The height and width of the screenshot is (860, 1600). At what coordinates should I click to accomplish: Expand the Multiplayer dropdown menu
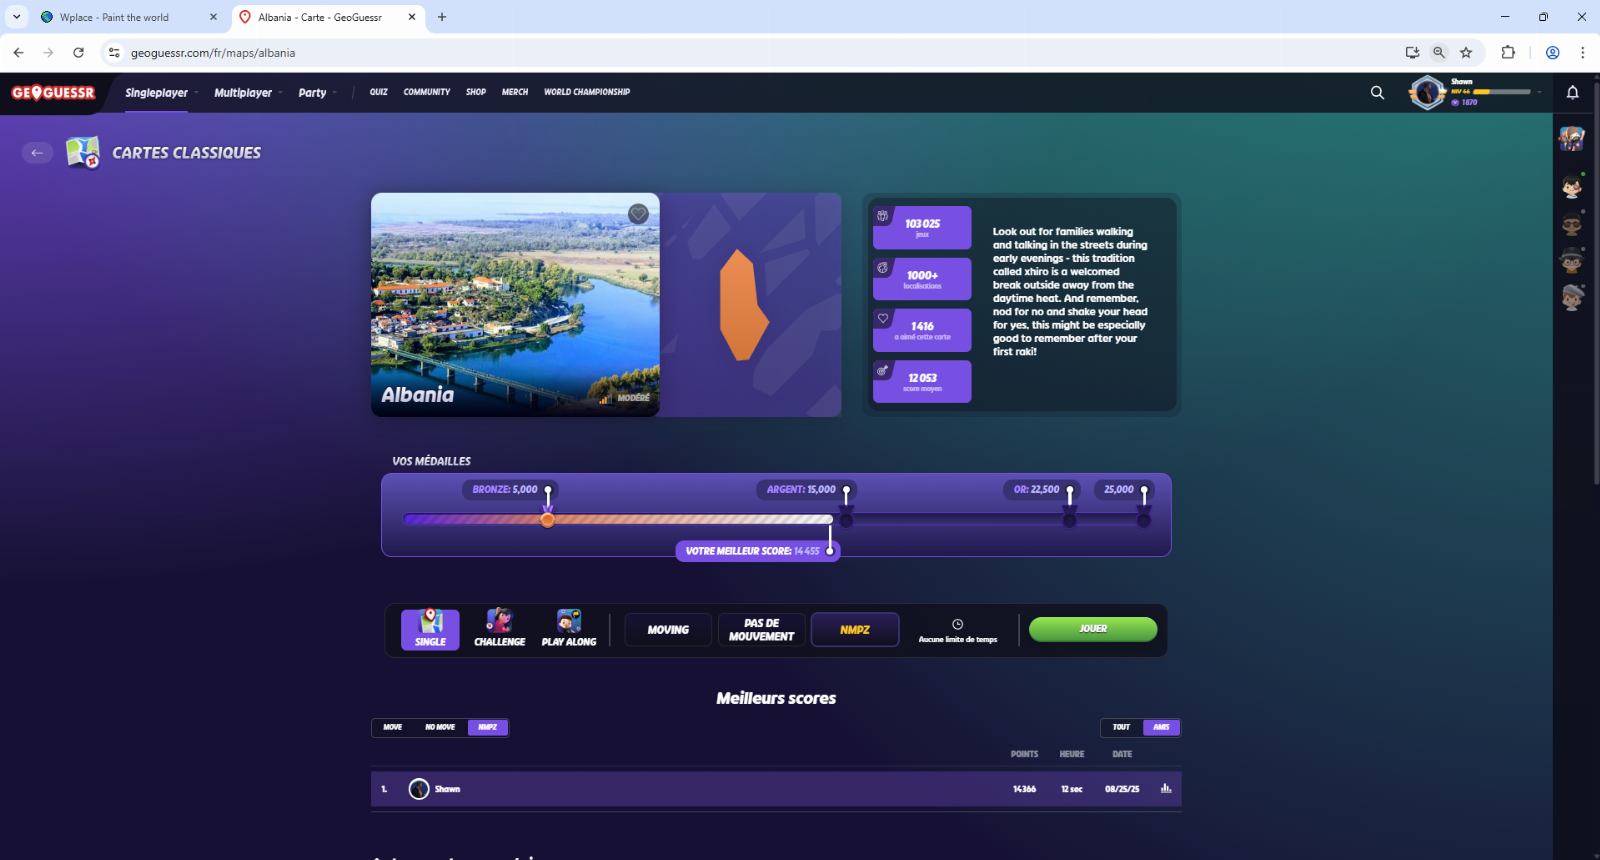tap(247, 93)
